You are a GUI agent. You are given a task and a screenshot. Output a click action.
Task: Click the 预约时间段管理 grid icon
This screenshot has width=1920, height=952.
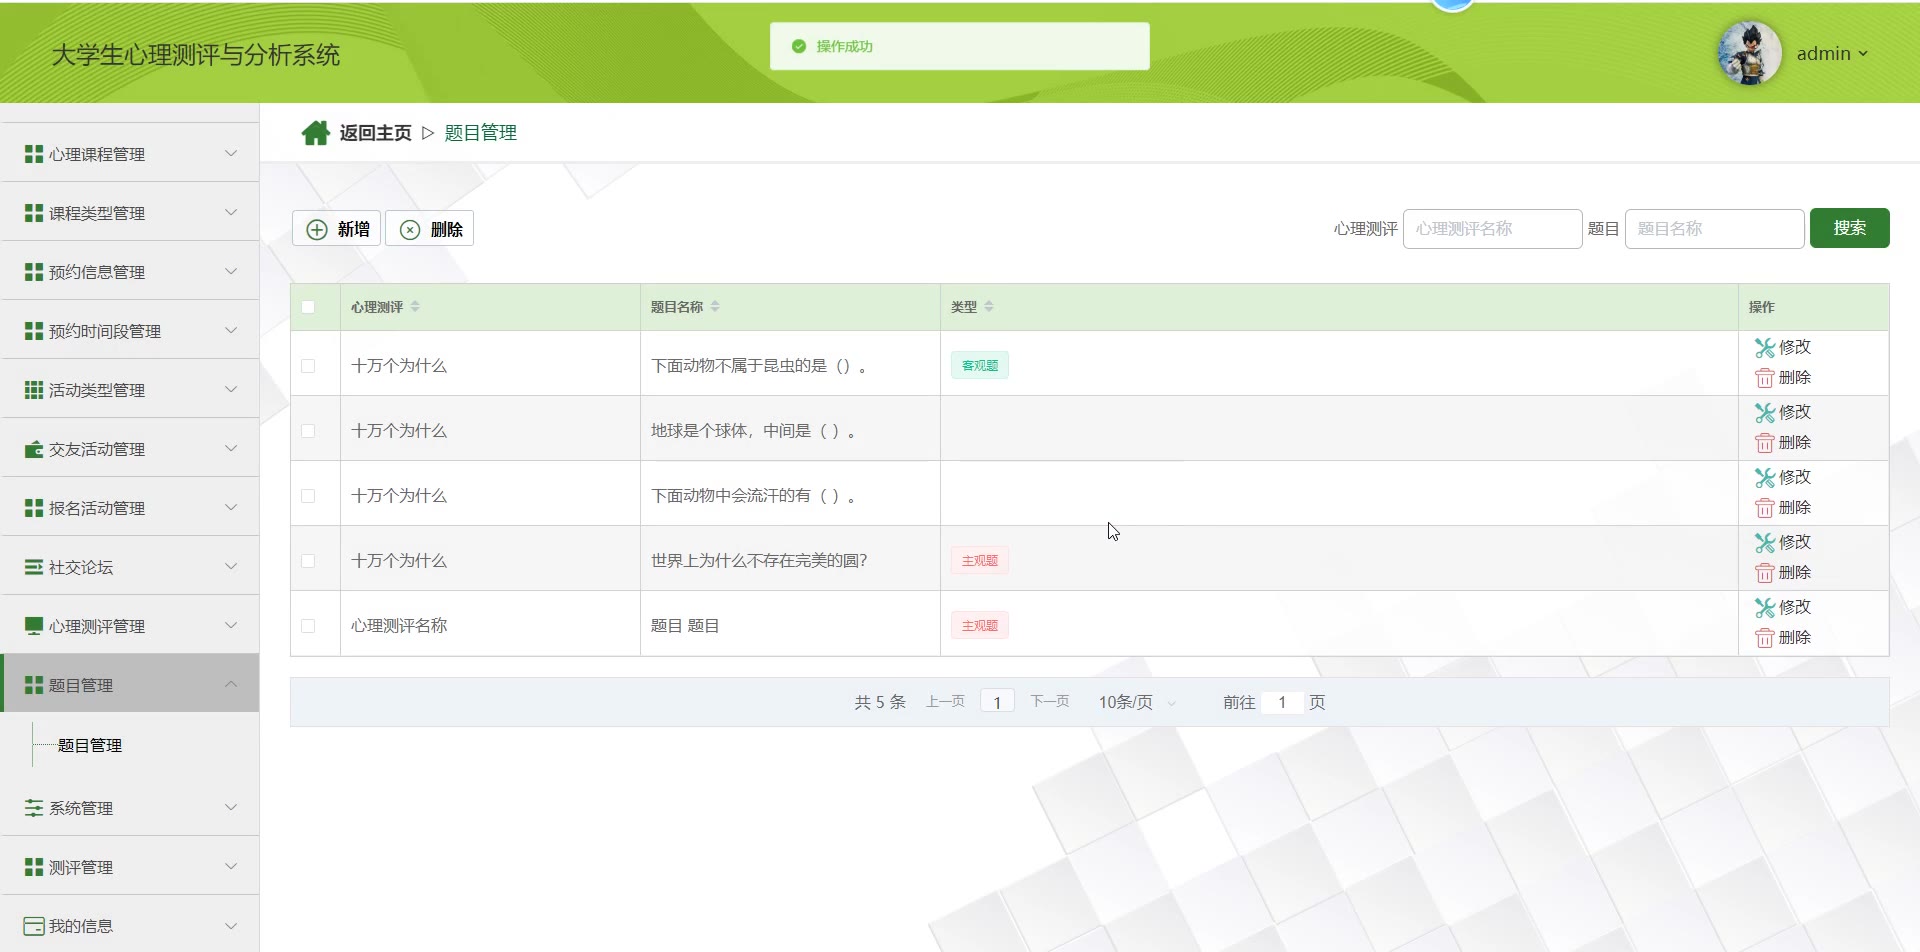tap(34, 331)
